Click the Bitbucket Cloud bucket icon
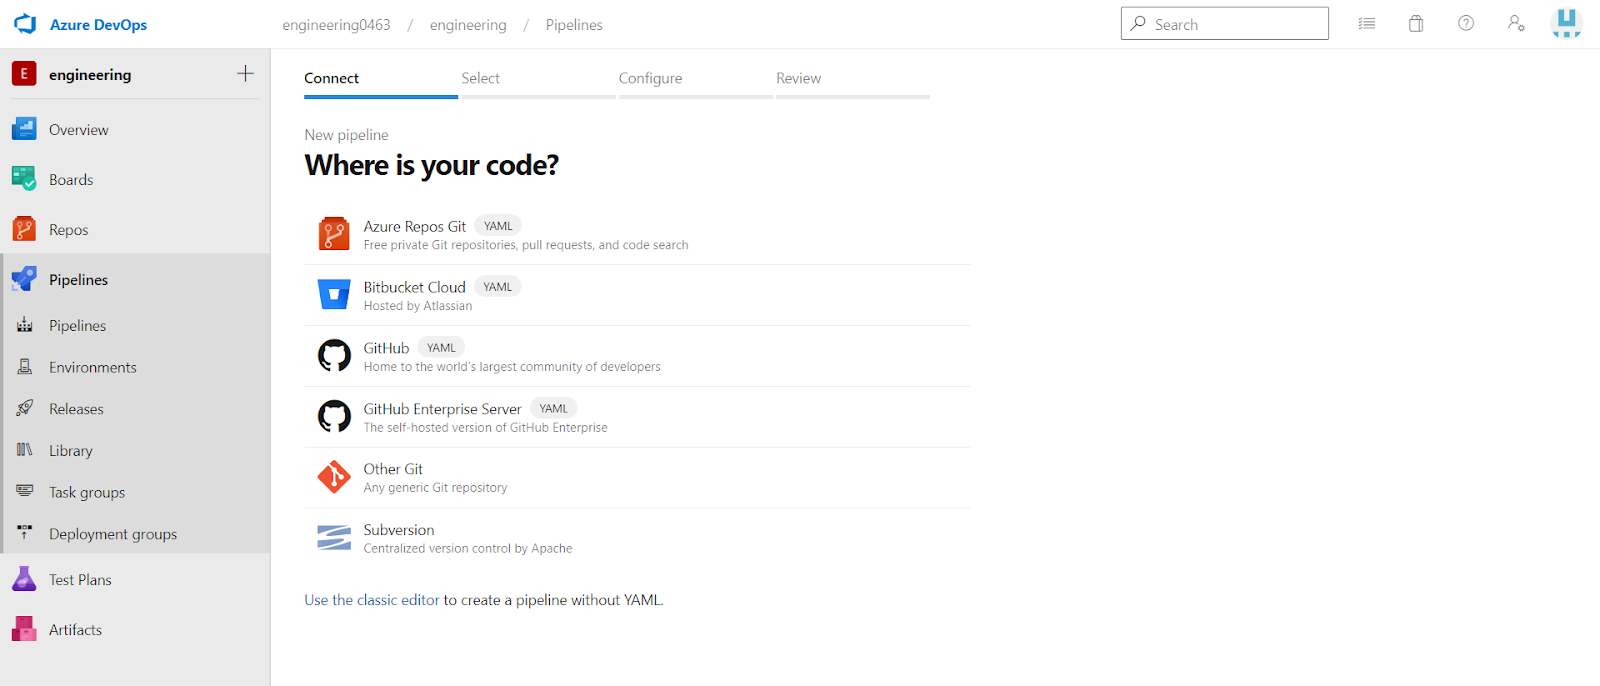 point(334,295)
